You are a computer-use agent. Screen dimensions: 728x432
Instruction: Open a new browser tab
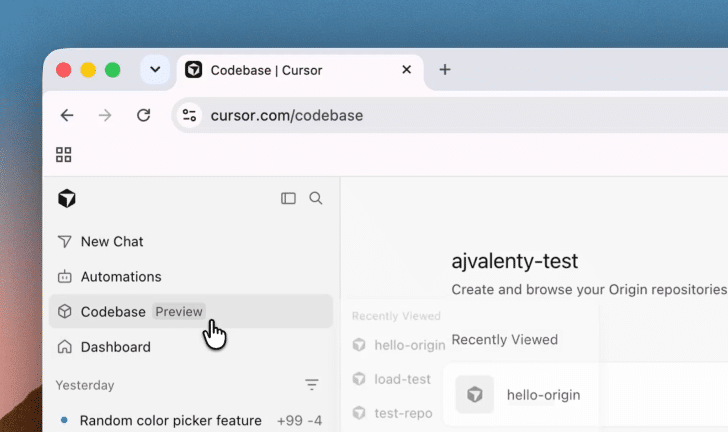click(445, 70)
